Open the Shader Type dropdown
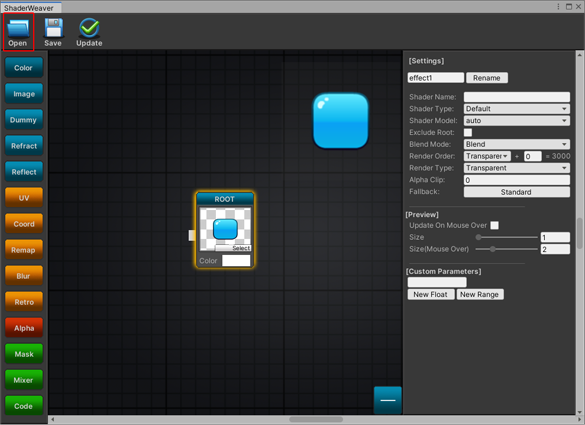 [517, 109]
